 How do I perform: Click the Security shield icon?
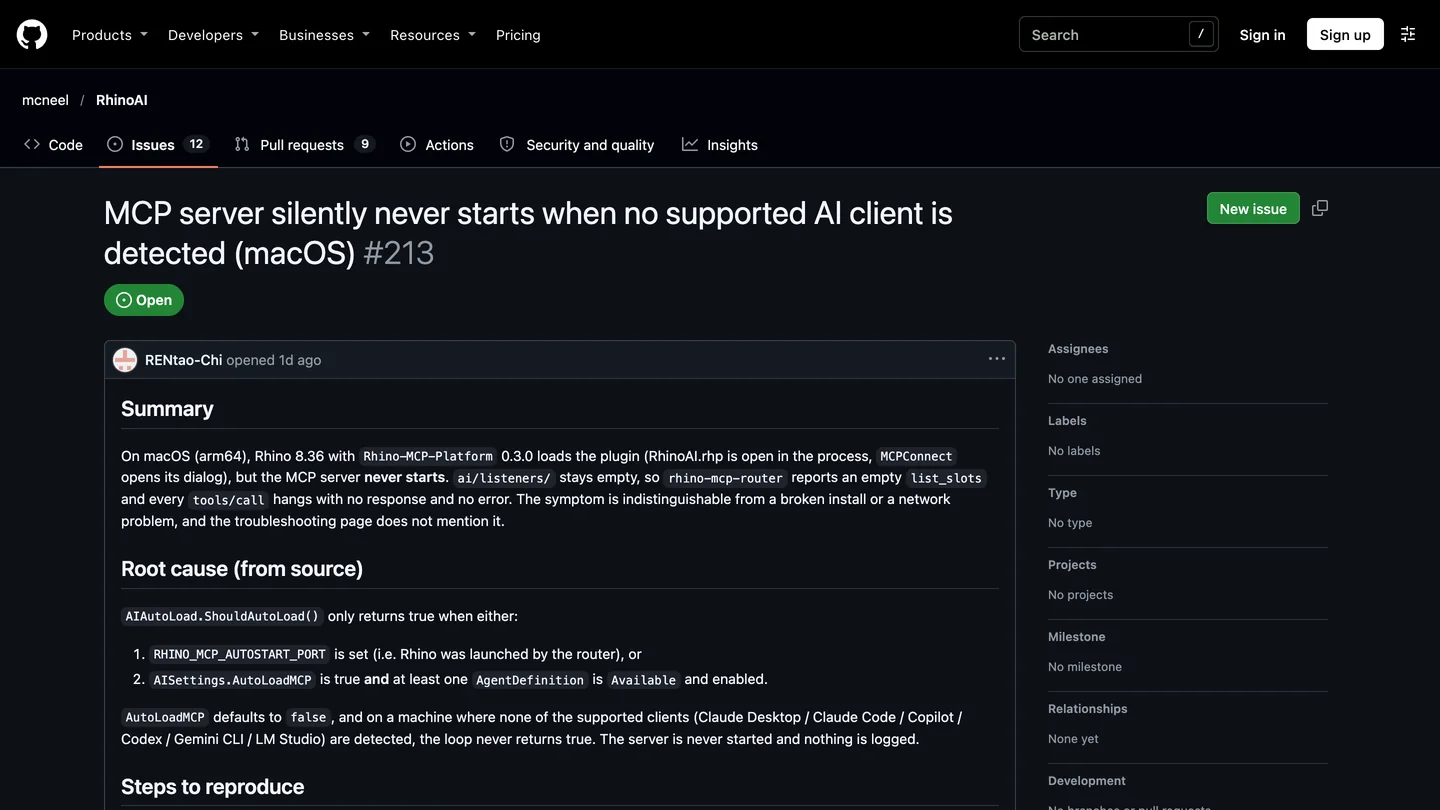click(507, 144)
